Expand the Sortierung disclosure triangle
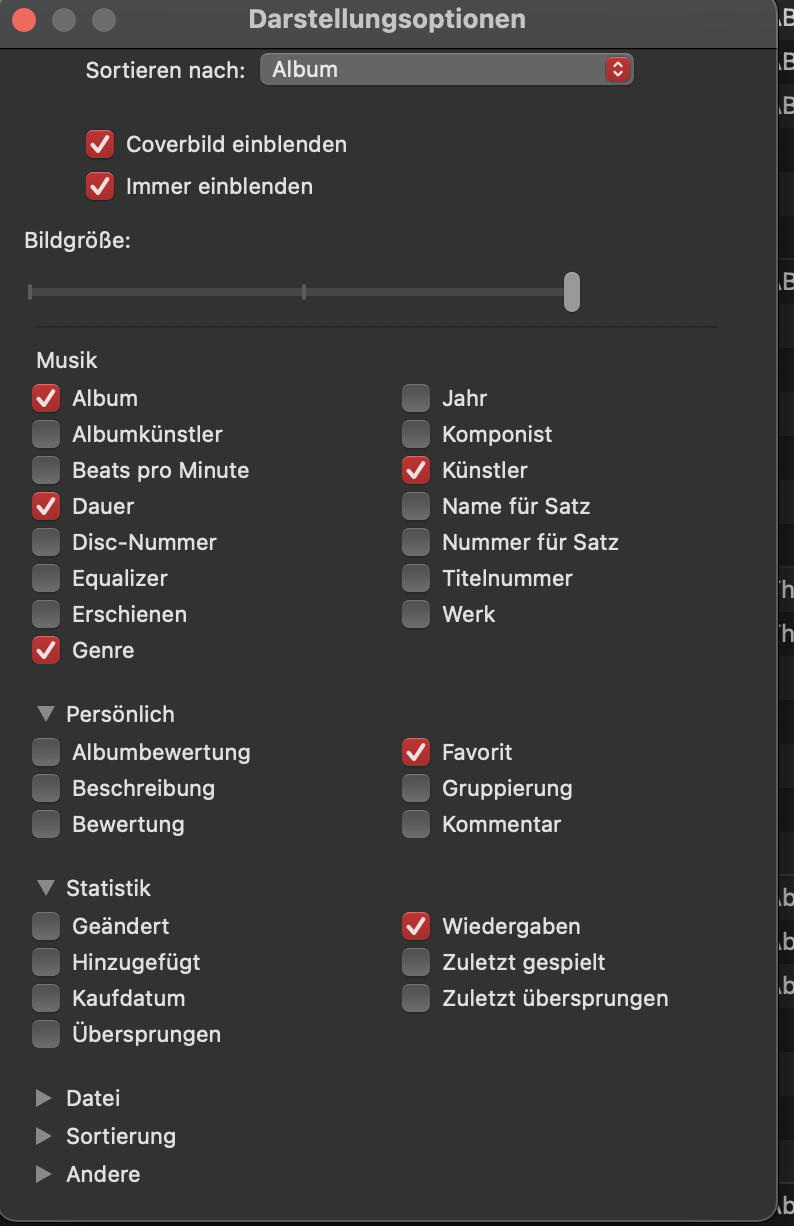This screenshot has height=1226, width=794. [44, 1136]
